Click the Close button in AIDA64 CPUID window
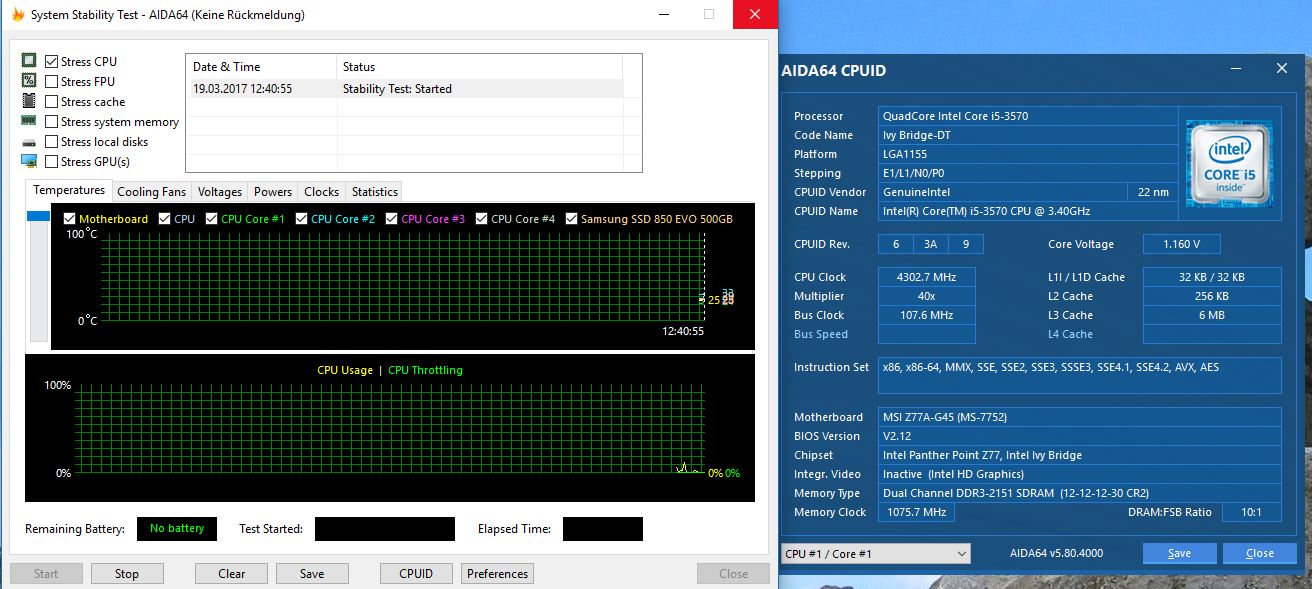1312x589 pixels. coord(1260,554)
